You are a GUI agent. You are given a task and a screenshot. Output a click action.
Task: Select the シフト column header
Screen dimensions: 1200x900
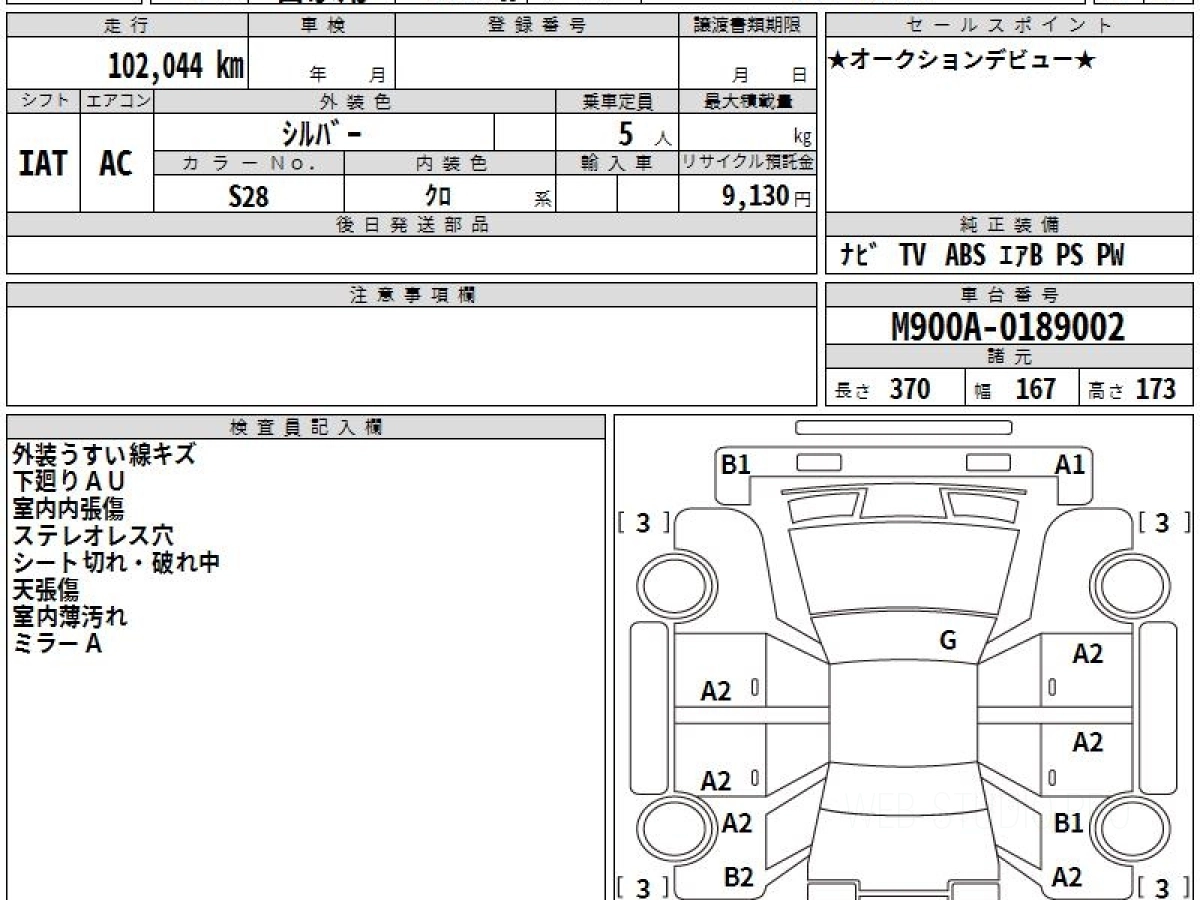pyautogui.click(x=43, y=101)
